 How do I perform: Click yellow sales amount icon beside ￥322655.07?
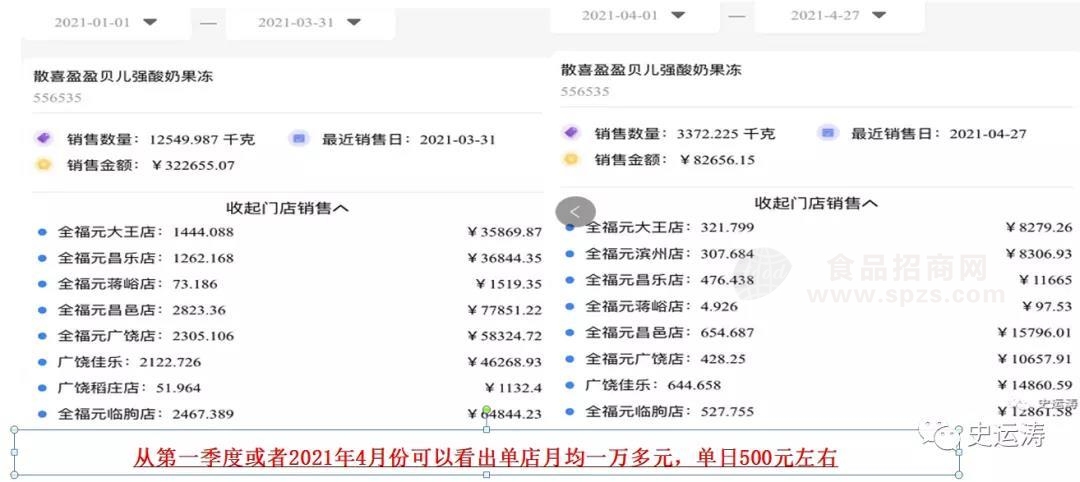[x=43, y=164]
